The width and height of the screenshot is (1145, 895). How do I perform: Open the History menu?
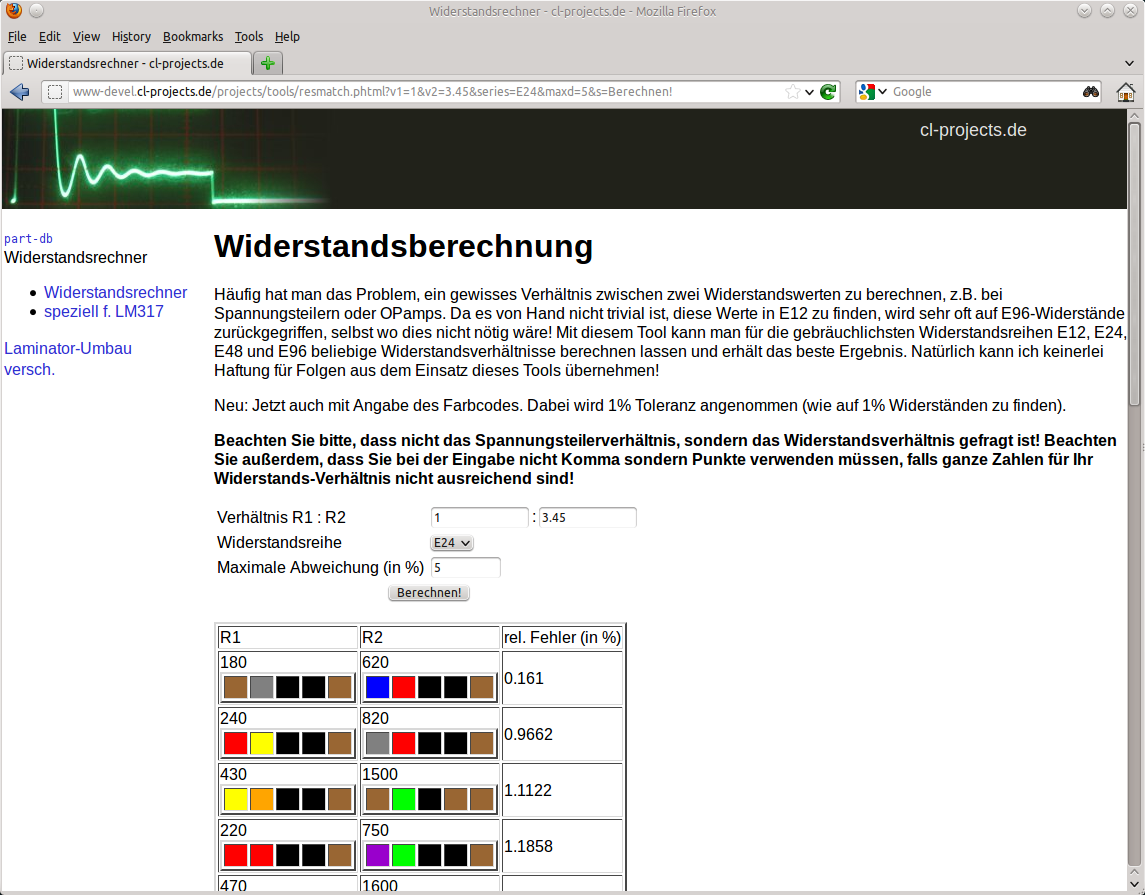click(x=131, y=37)
